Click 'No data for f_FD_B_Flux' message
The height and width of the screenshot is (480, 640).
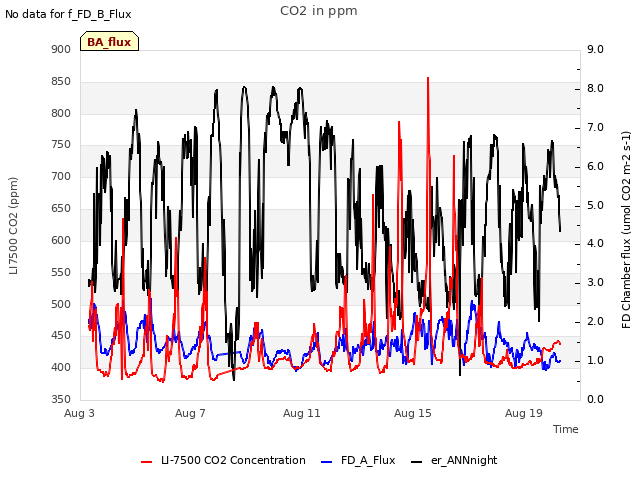point(68,14)
